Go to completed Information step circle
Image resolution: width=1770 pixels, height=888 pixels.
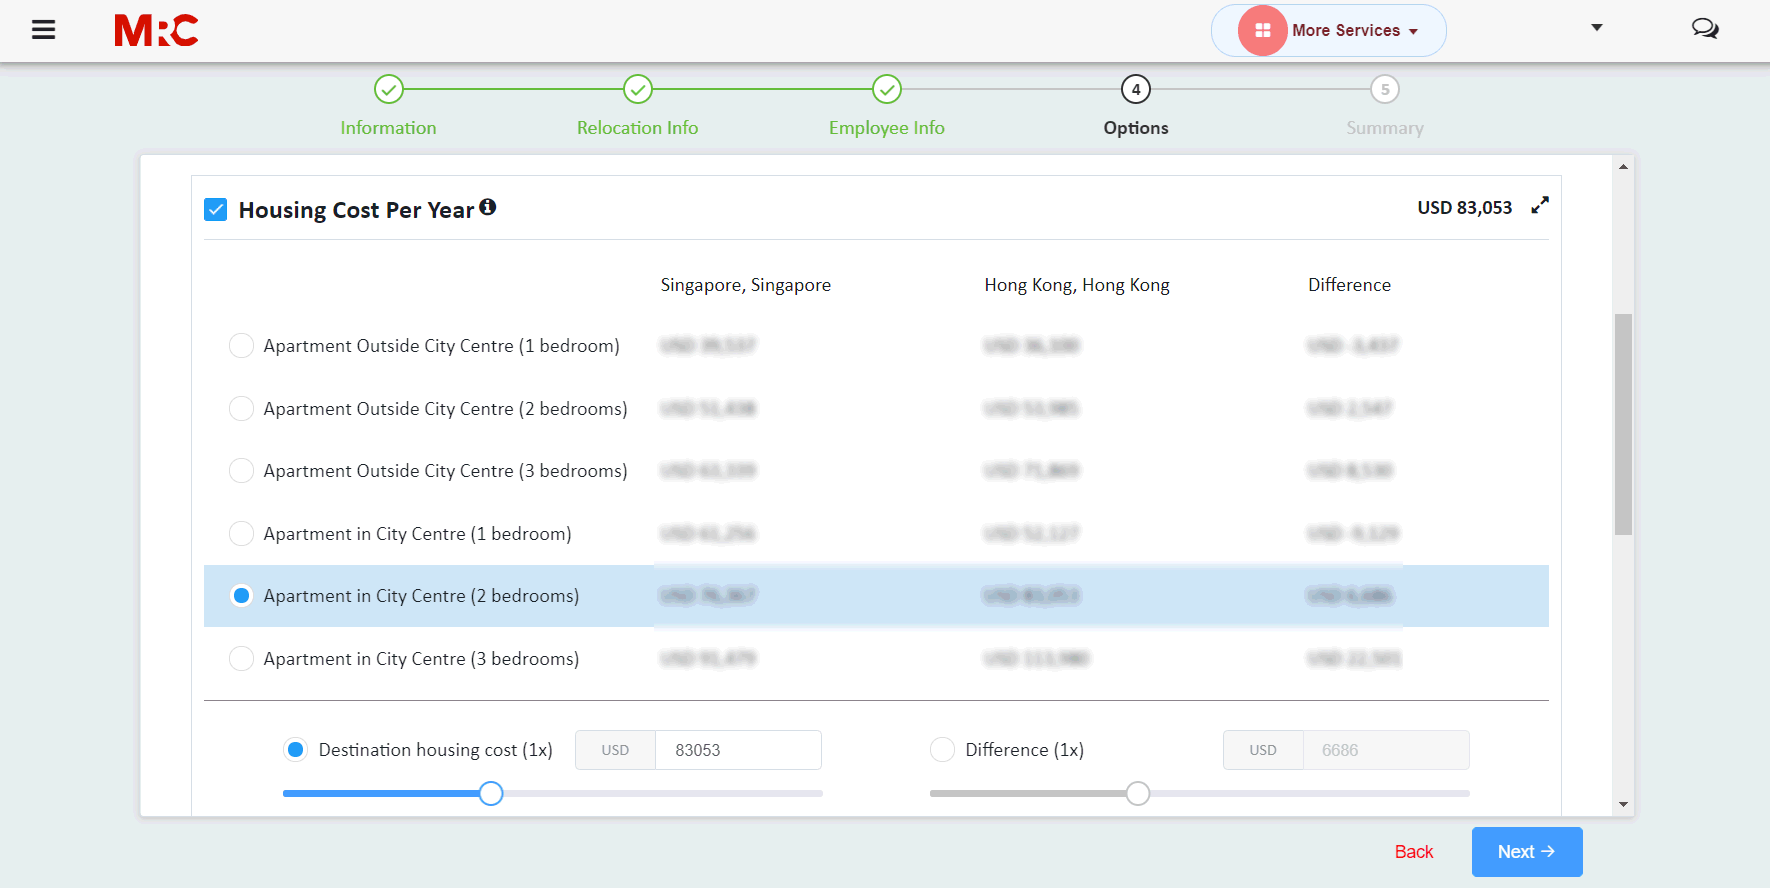[388, 90]
